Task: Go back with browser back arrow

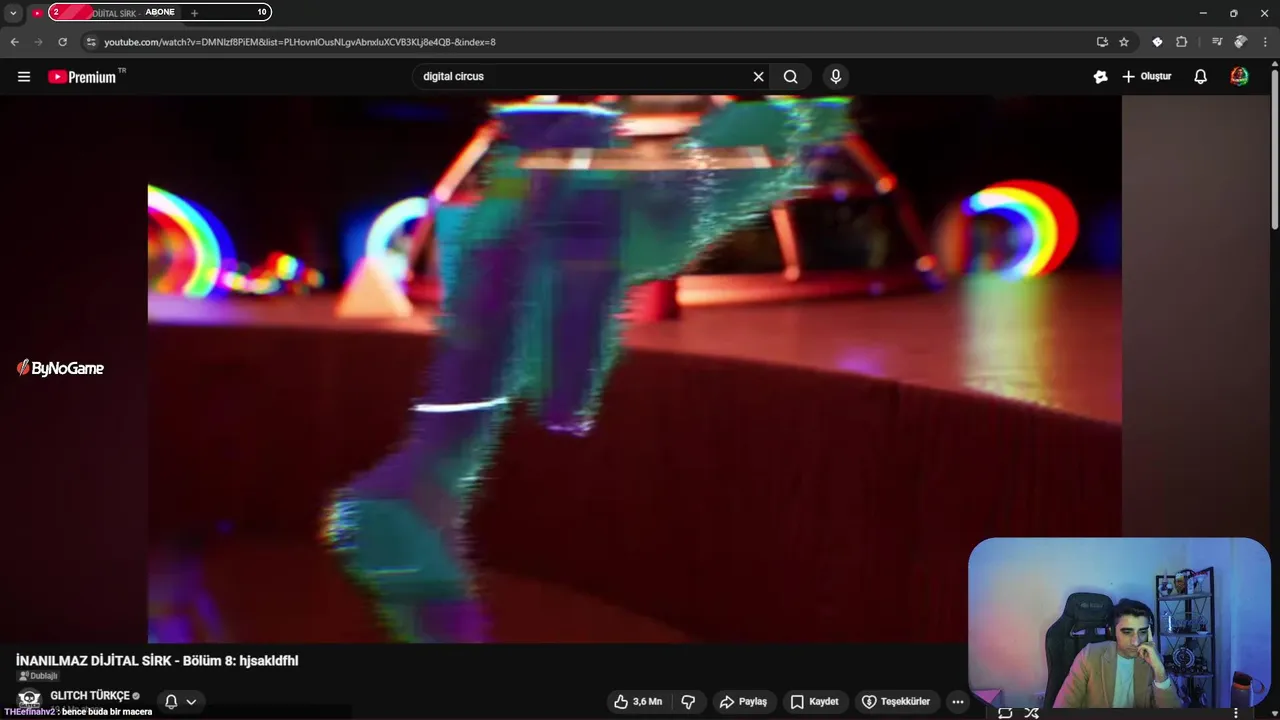Action: click(14, 42)
